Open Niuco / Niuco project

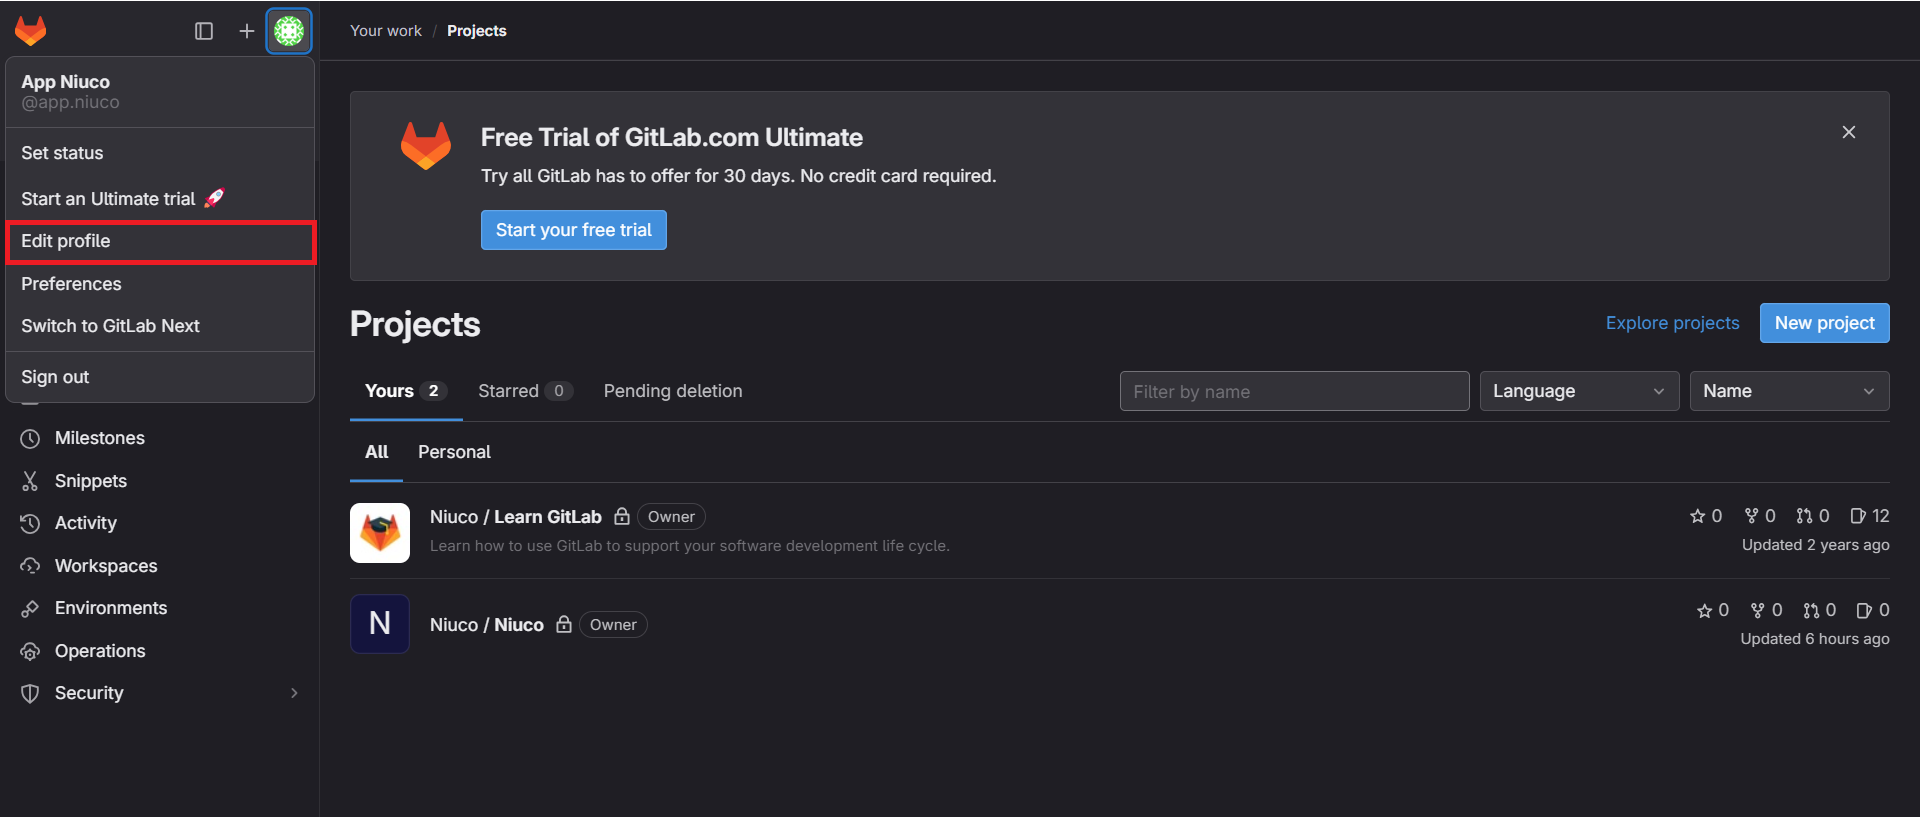487,625
